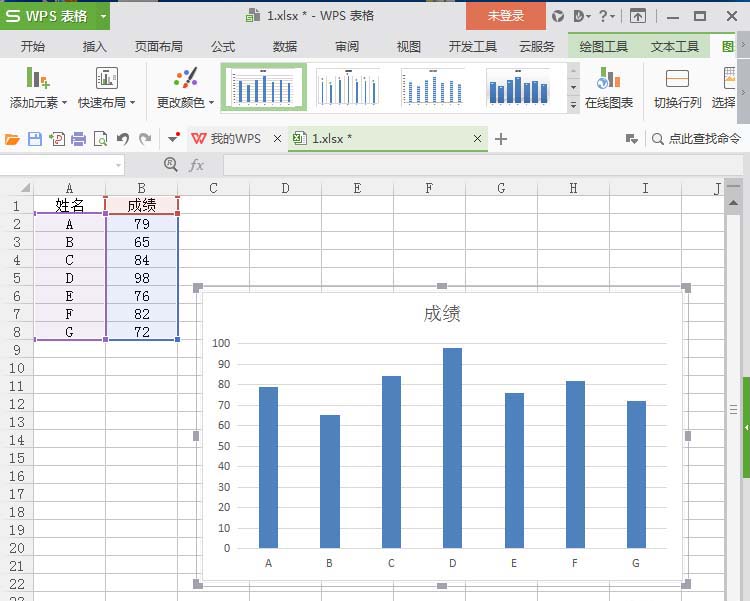This screenshot has height=601, width=750.
Task: Click the fx insert function icon
Action: (196, 165)
